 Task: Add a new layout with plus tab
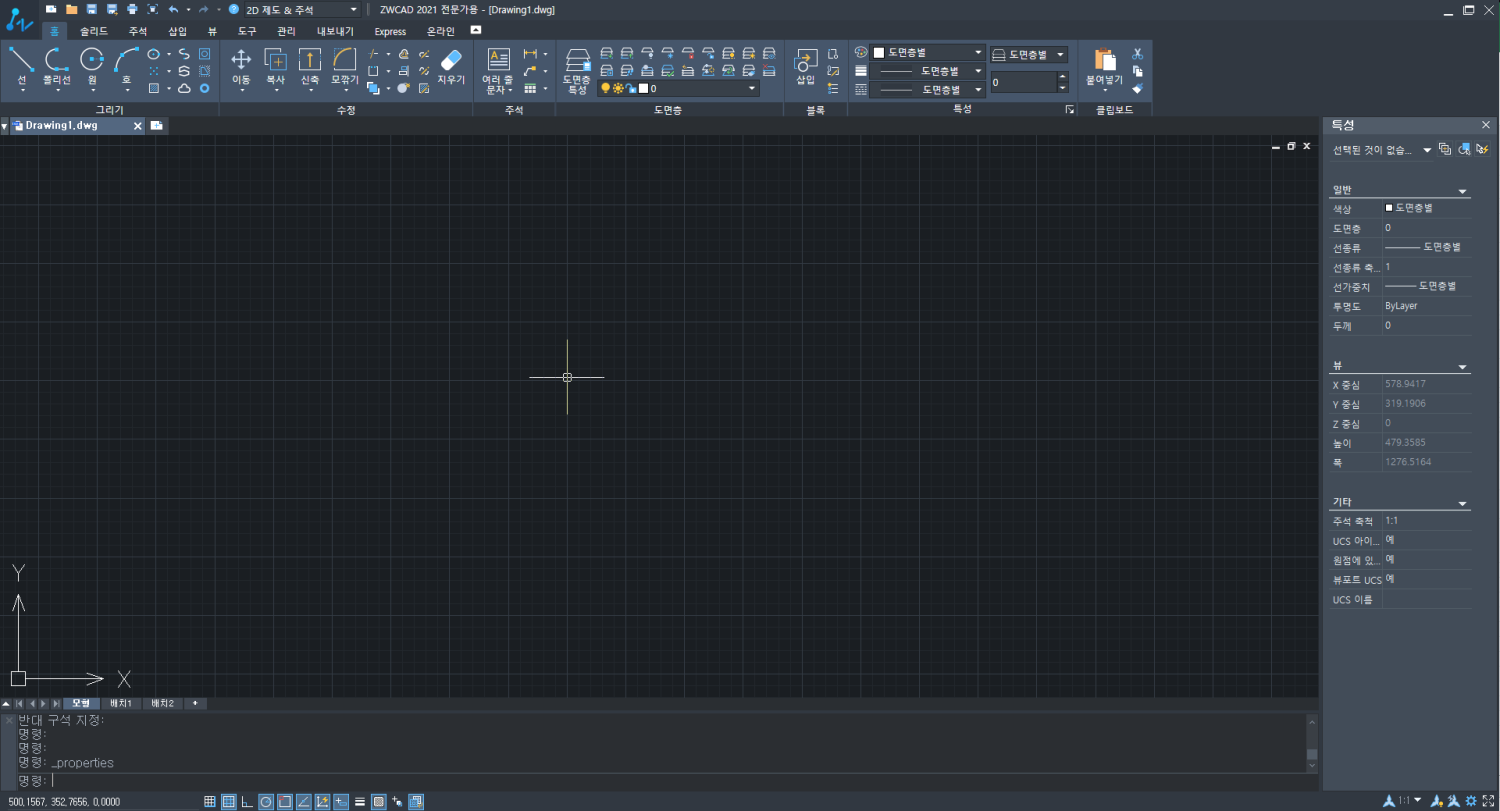click(195, 703)
